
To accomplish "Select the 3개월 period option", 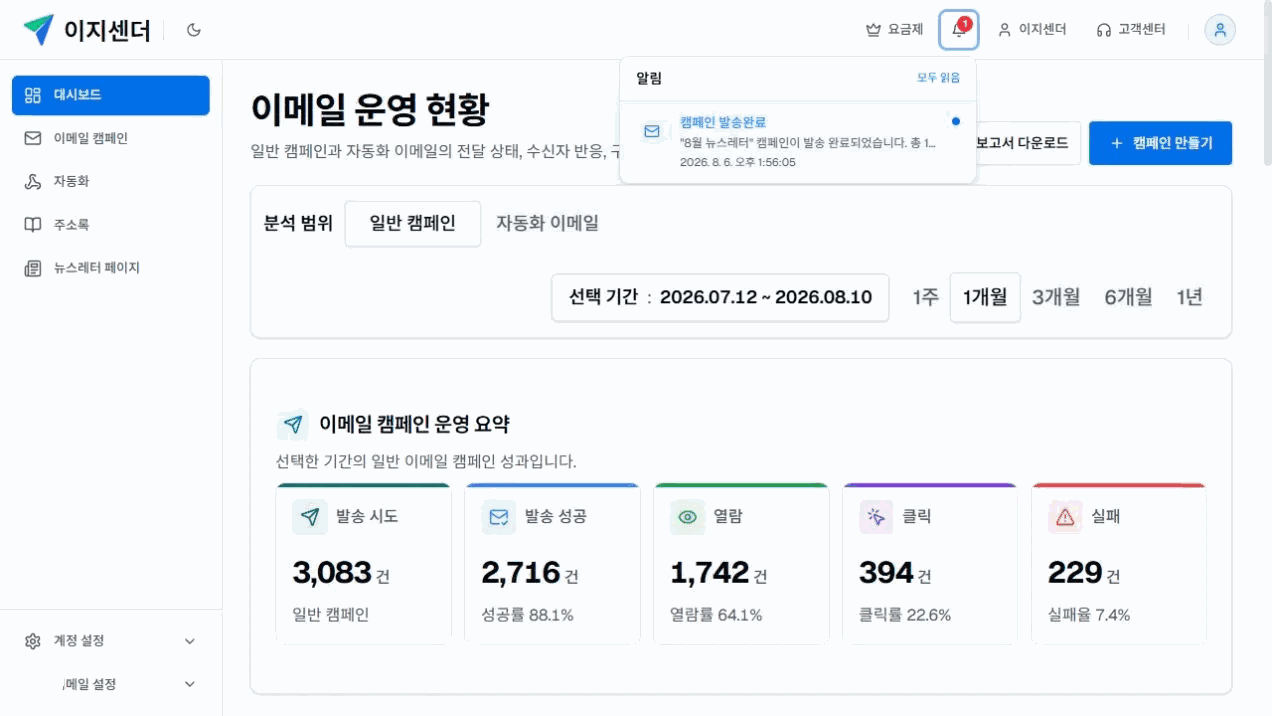I will pos(1056,297).
